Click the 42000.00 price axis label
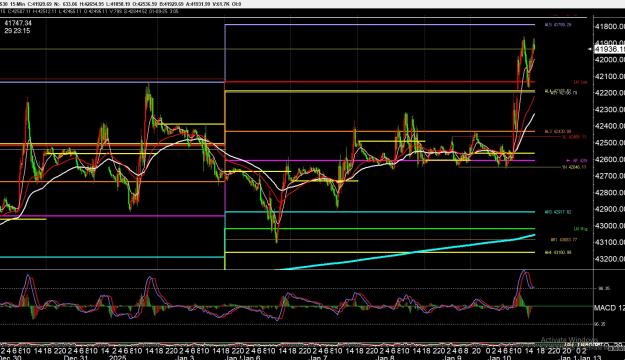 click(x=609, y=60)
